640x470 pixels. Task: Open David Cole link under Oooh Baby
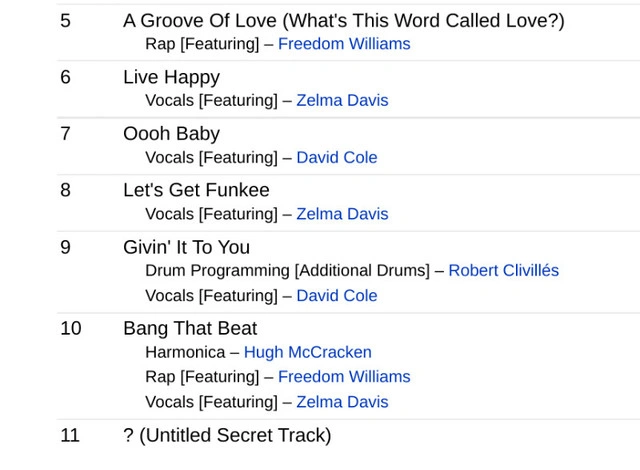point(336,157)
